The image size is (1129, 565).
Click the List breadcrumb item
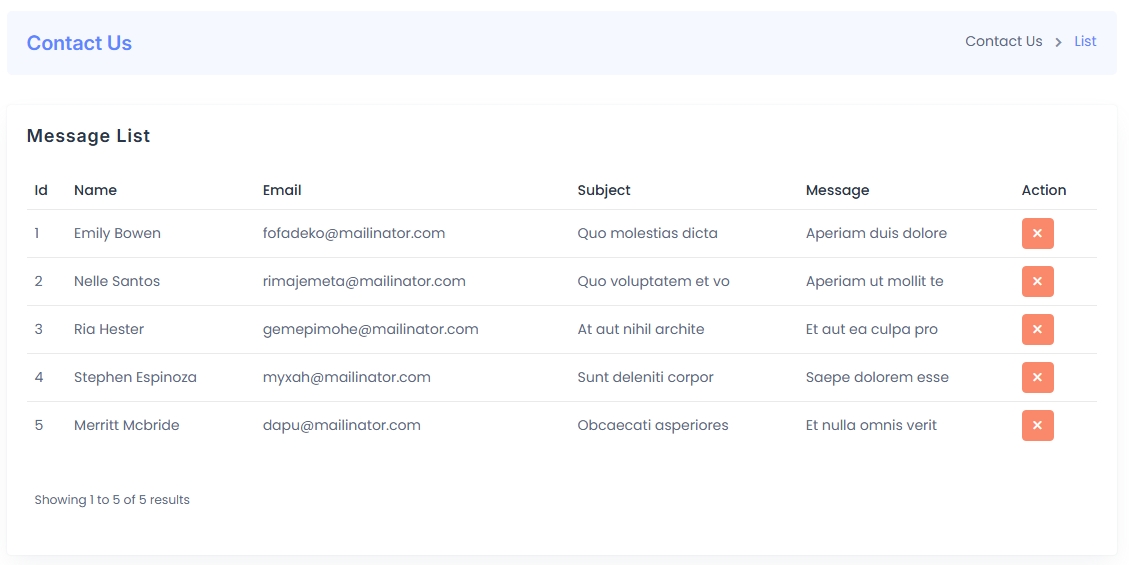tap(1085, 42)
